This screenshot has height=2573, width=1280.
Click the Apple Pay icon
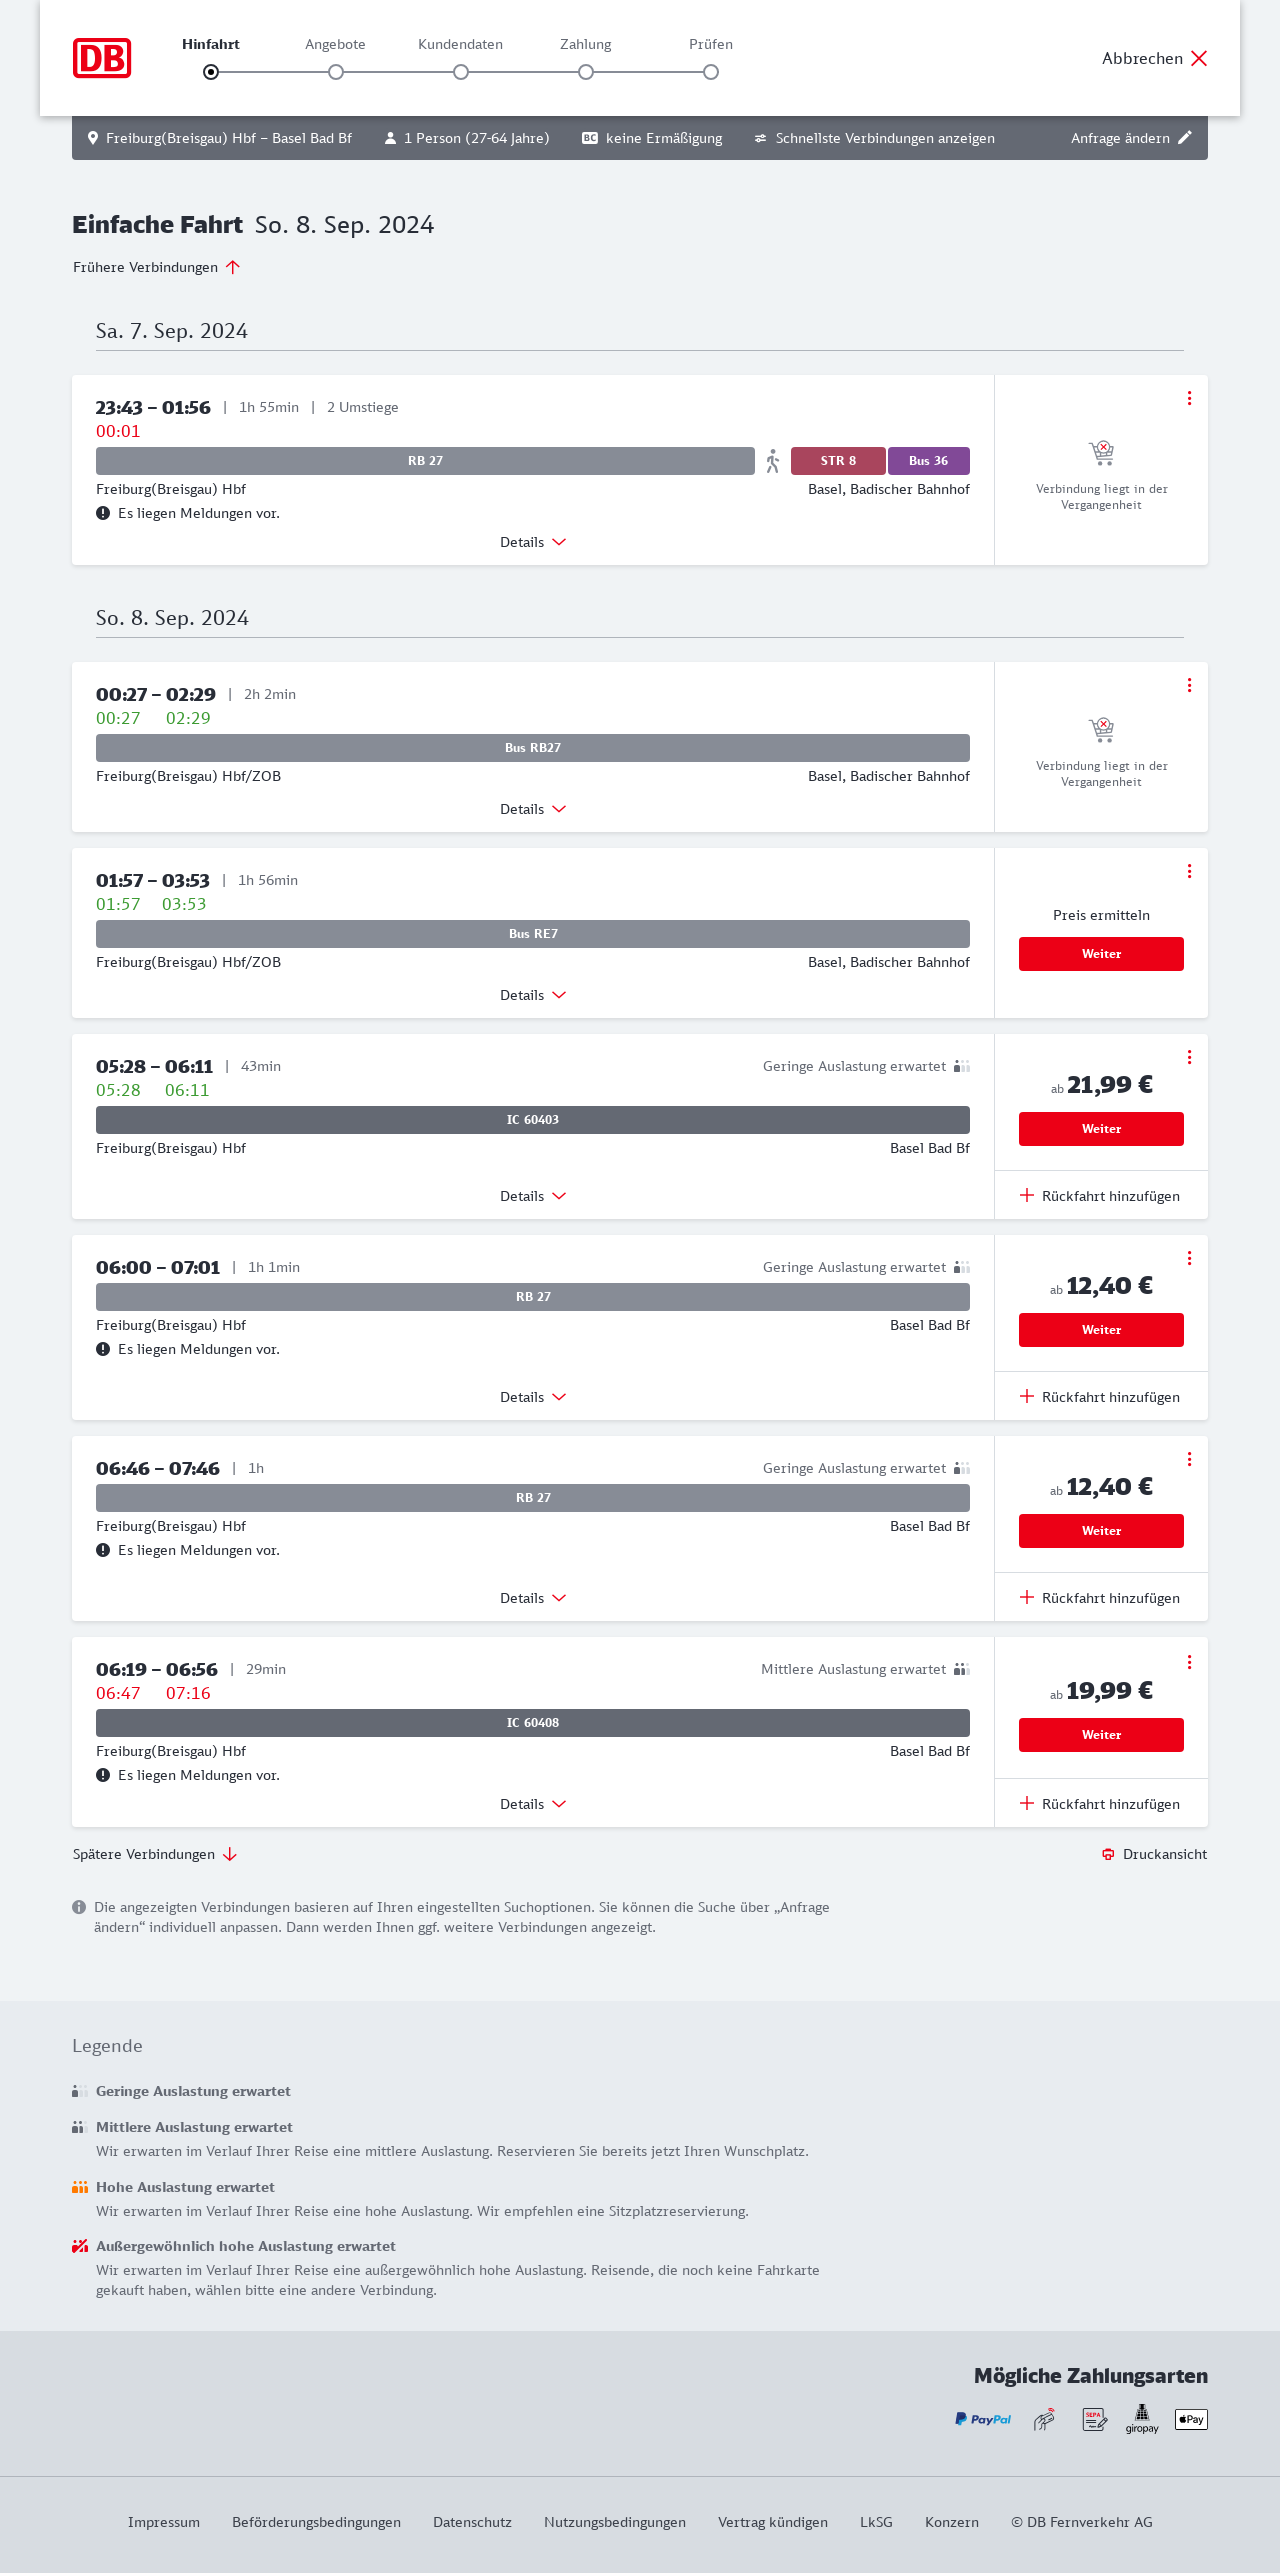coord(1191,2419)
